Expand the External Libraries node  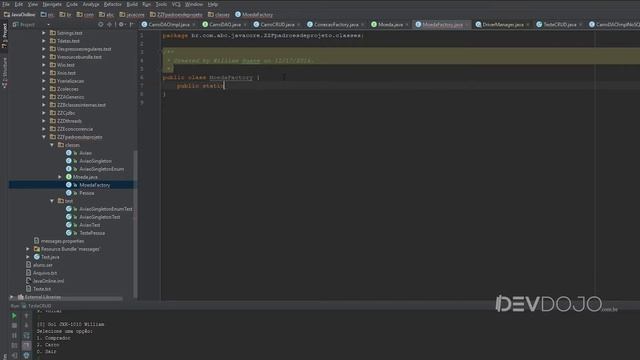pyautogui.click(x=12, y=297)
